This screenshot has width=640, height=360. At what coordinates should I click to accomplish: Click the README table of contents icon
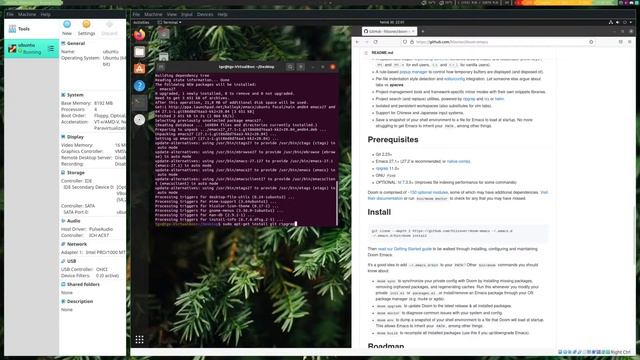(366, 53)
